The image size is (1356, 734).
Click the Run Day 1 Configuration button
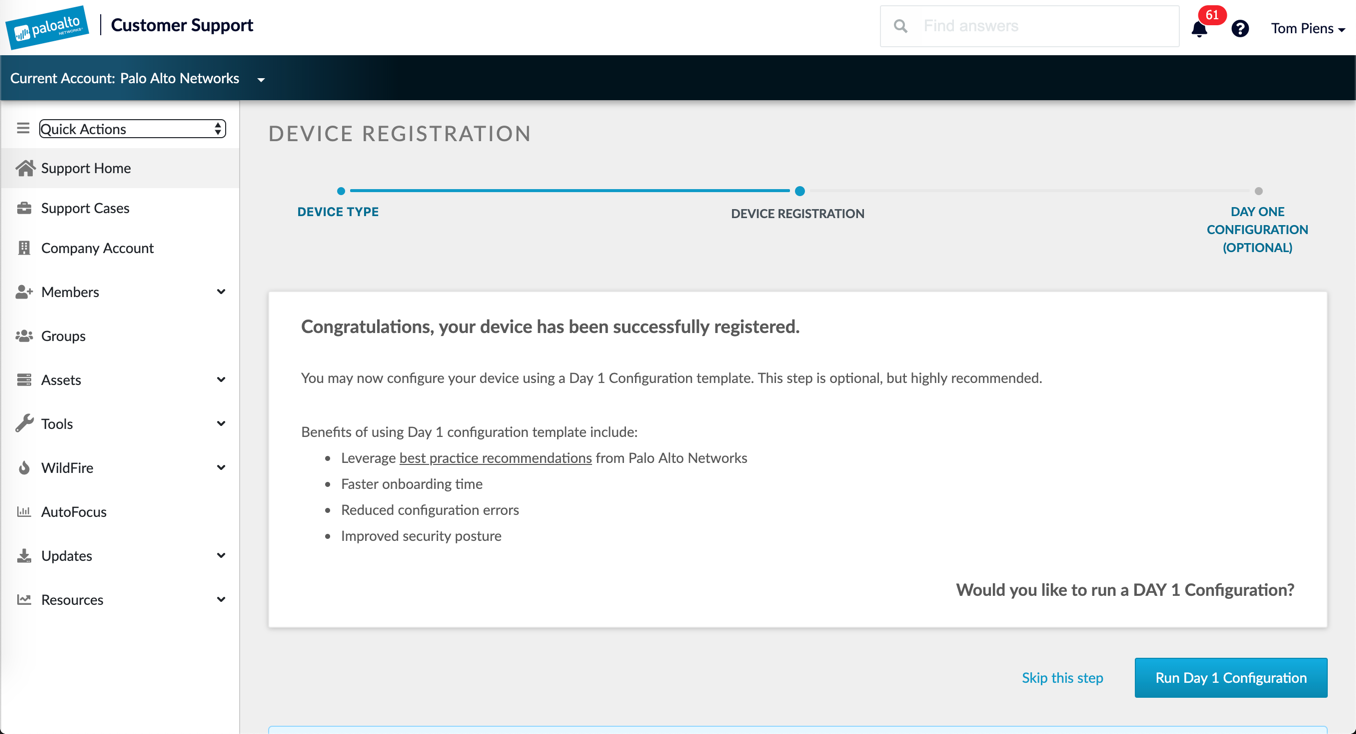(1230, 678)
